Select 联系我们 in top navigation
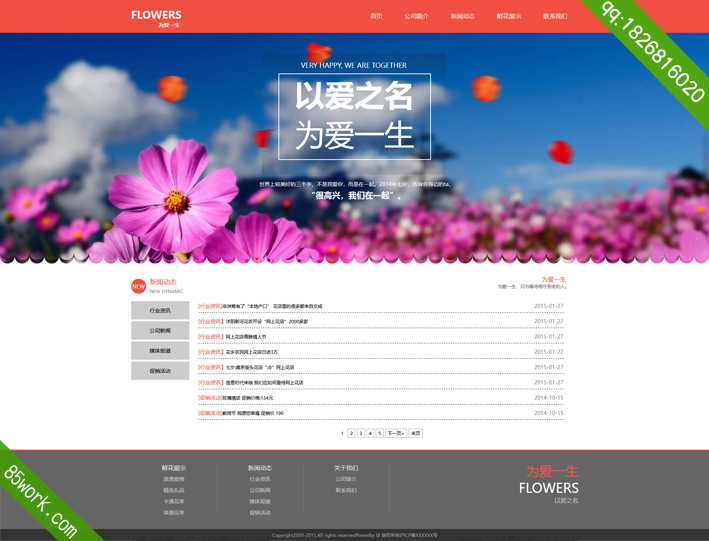 tap(555, 17)
